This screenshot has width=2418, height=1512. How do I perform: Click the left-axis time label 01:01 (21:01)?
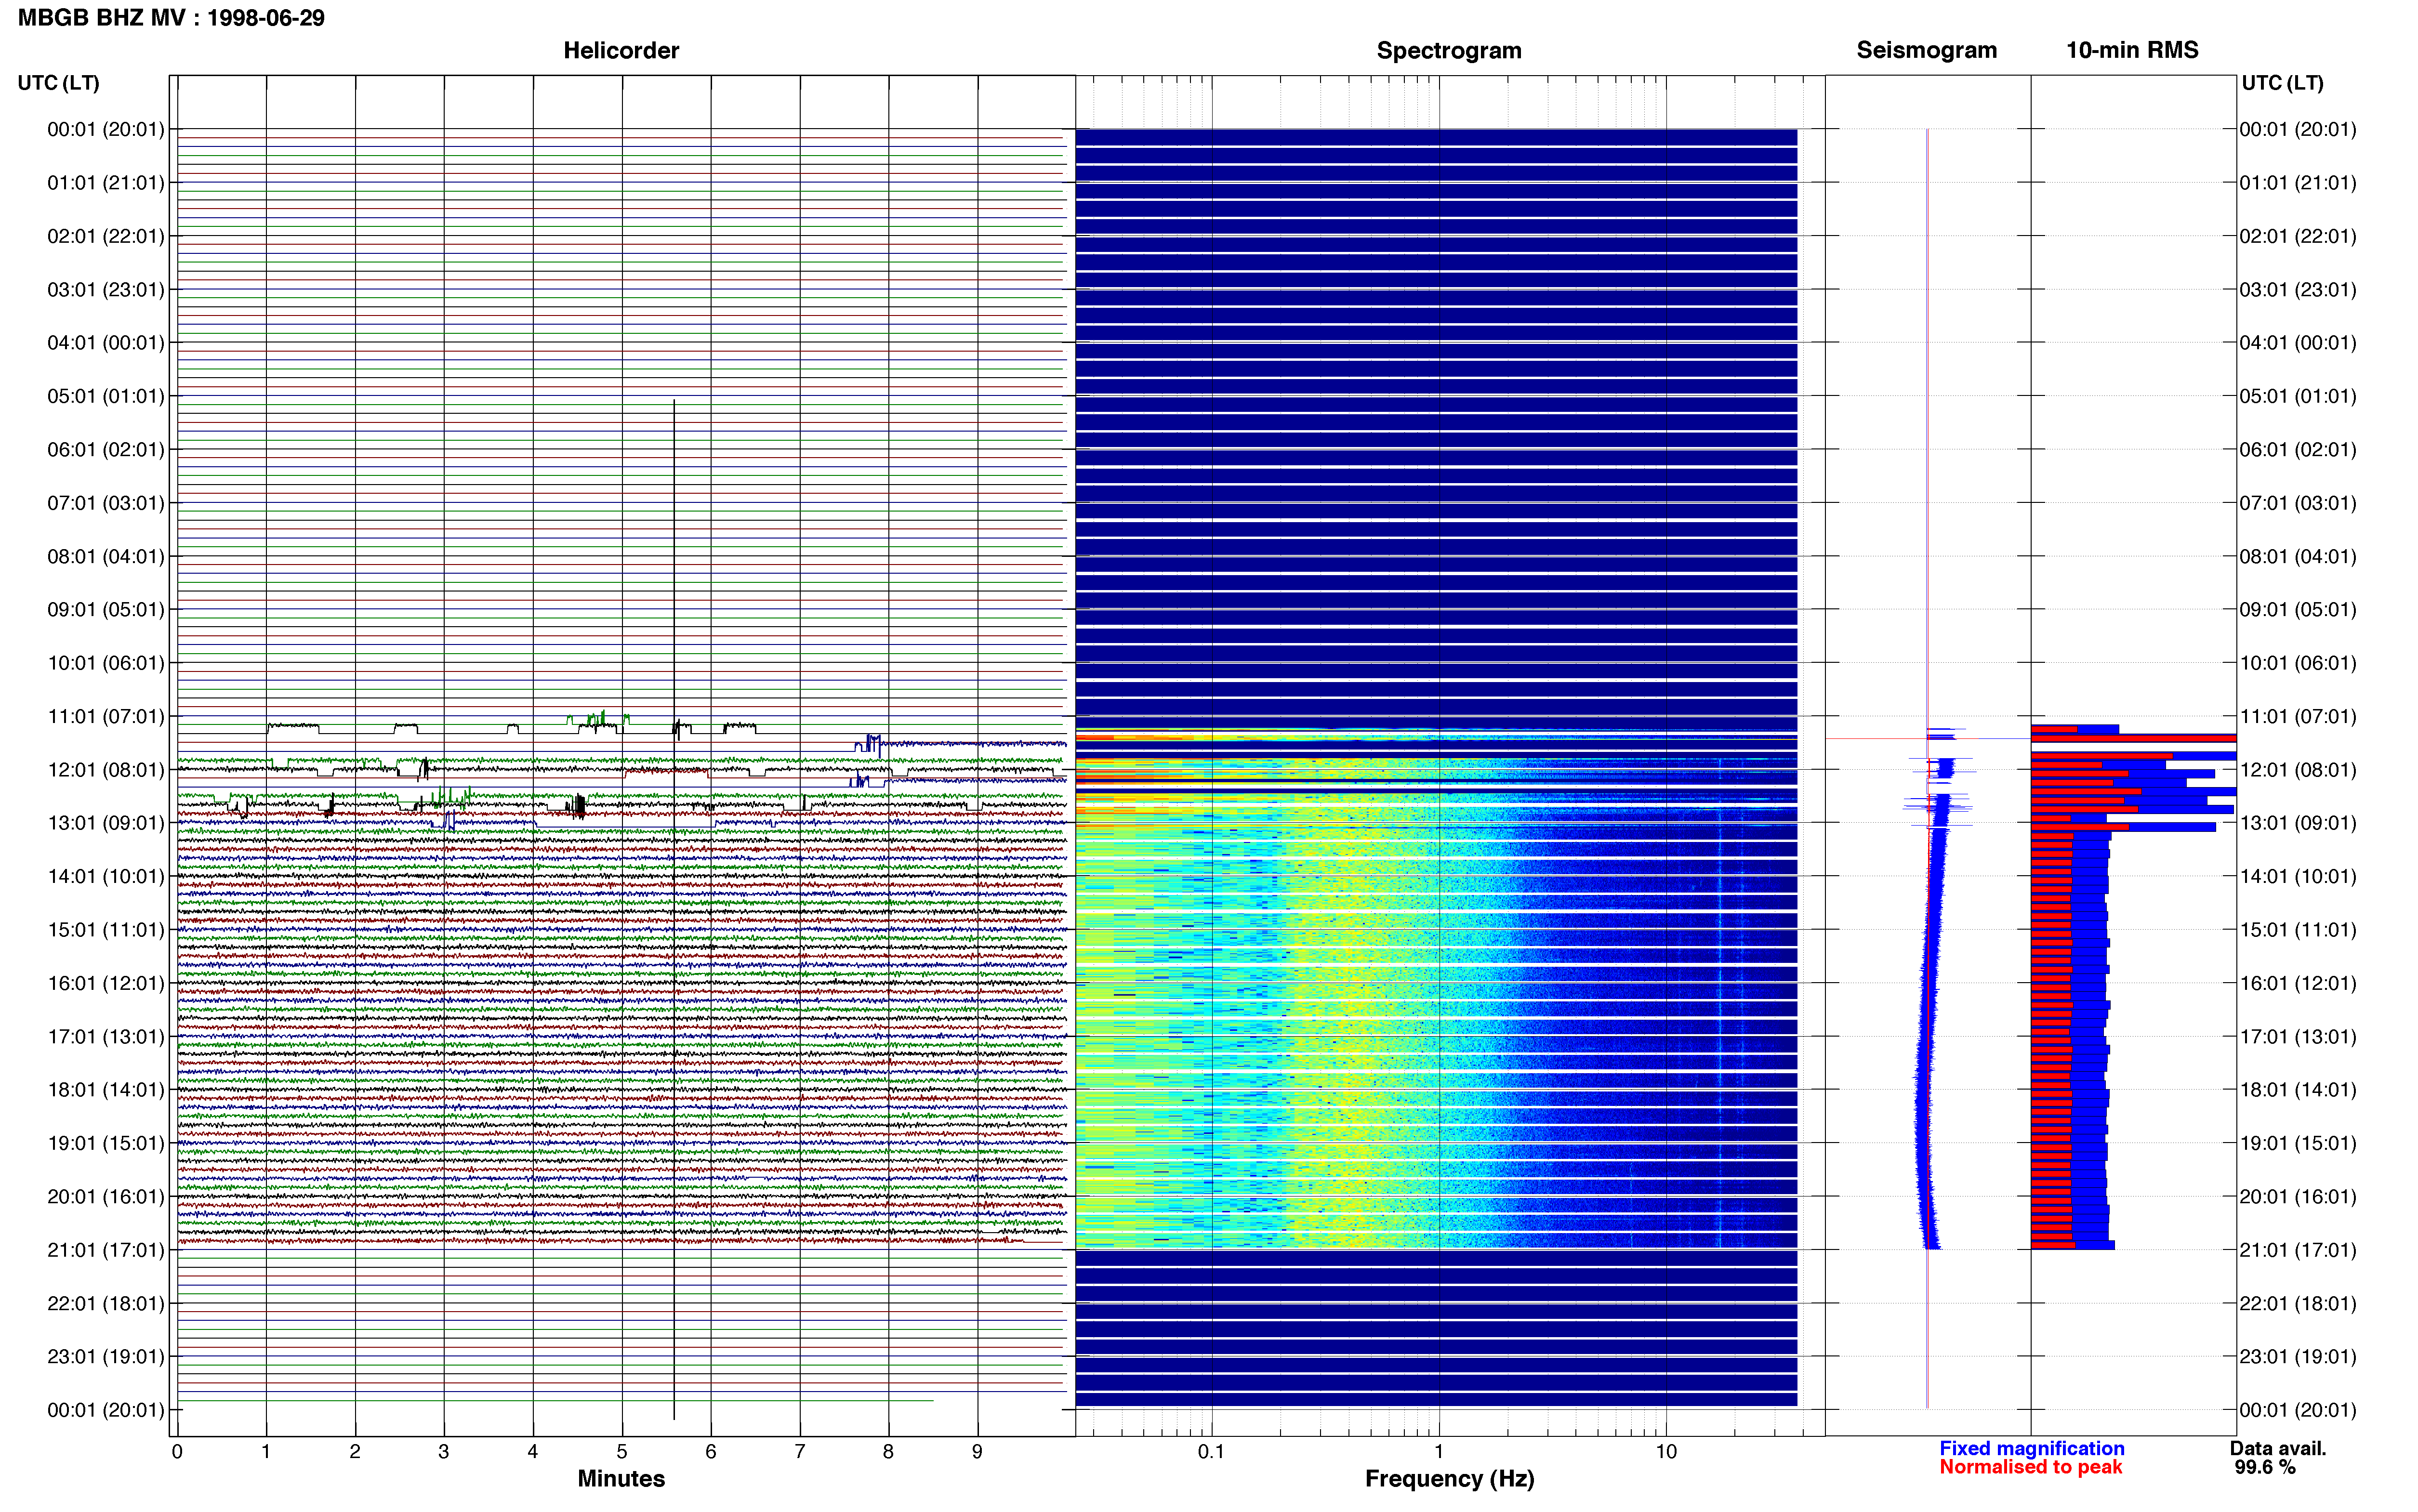106,183
